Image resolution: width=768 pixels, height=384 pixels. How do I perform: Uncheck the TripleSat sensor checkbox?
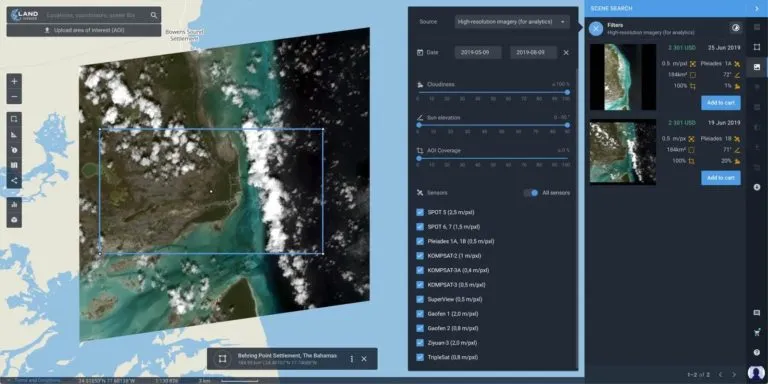(420, 357)
